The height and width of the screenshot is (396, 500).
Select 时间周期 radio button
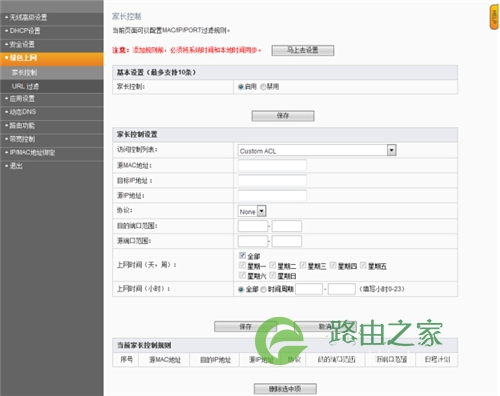click(x=263, y=289)
